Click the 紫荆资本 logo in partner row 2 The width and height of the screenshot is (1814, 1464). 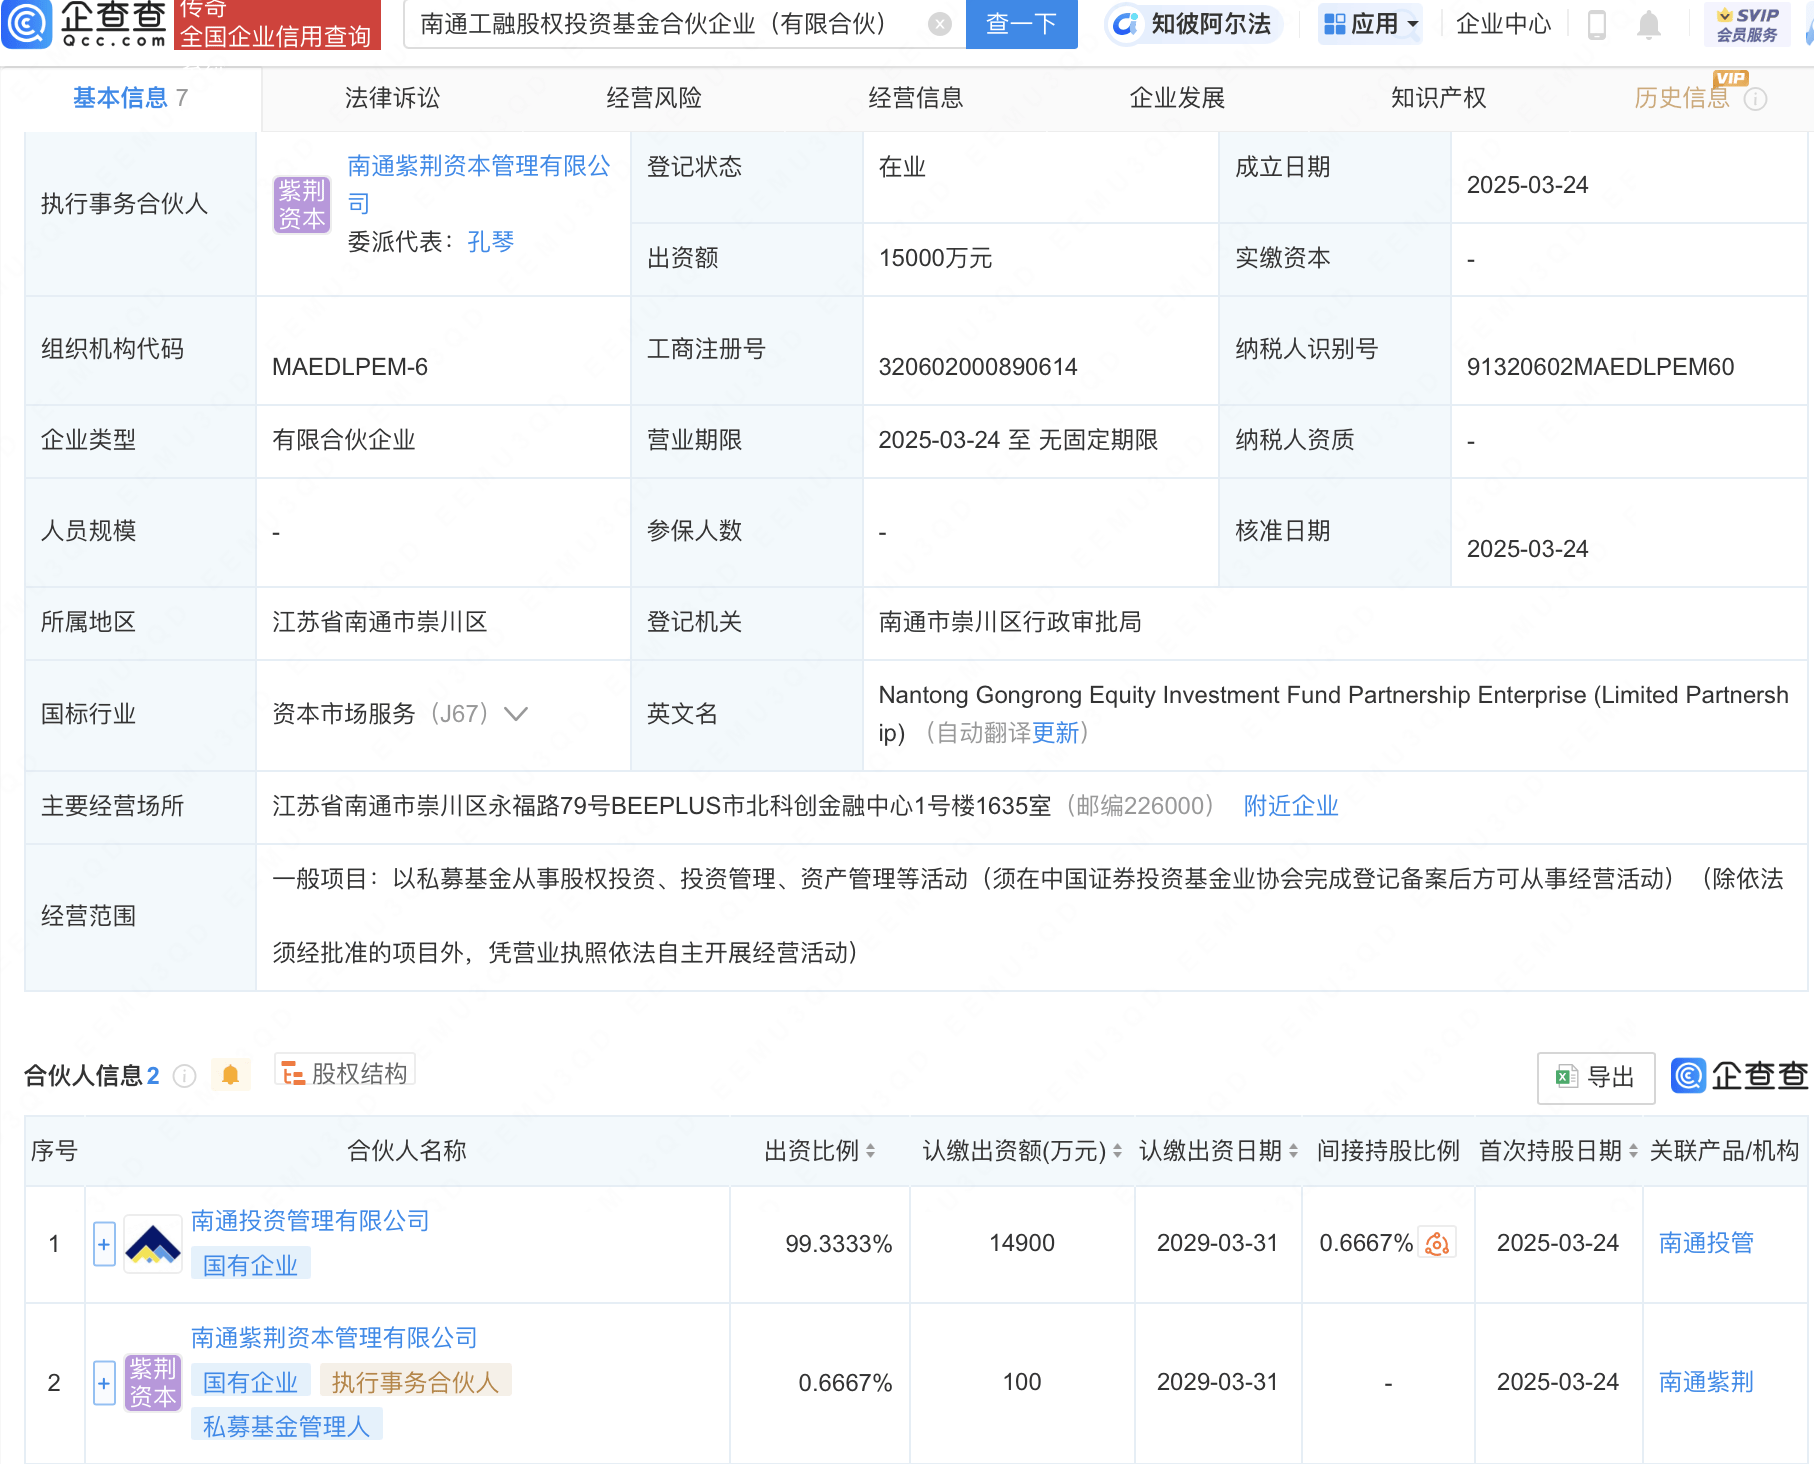(153, 1383)
